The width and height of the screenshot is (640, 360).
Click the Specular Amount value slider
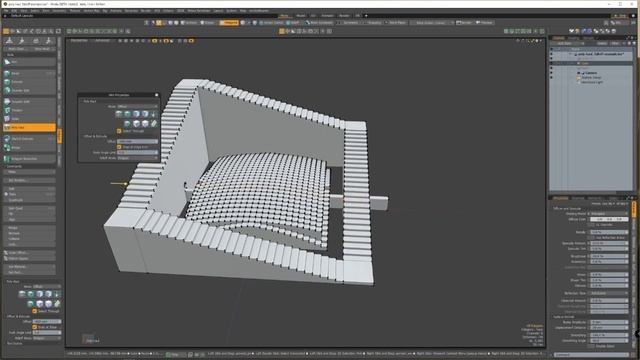pos(609,243)
